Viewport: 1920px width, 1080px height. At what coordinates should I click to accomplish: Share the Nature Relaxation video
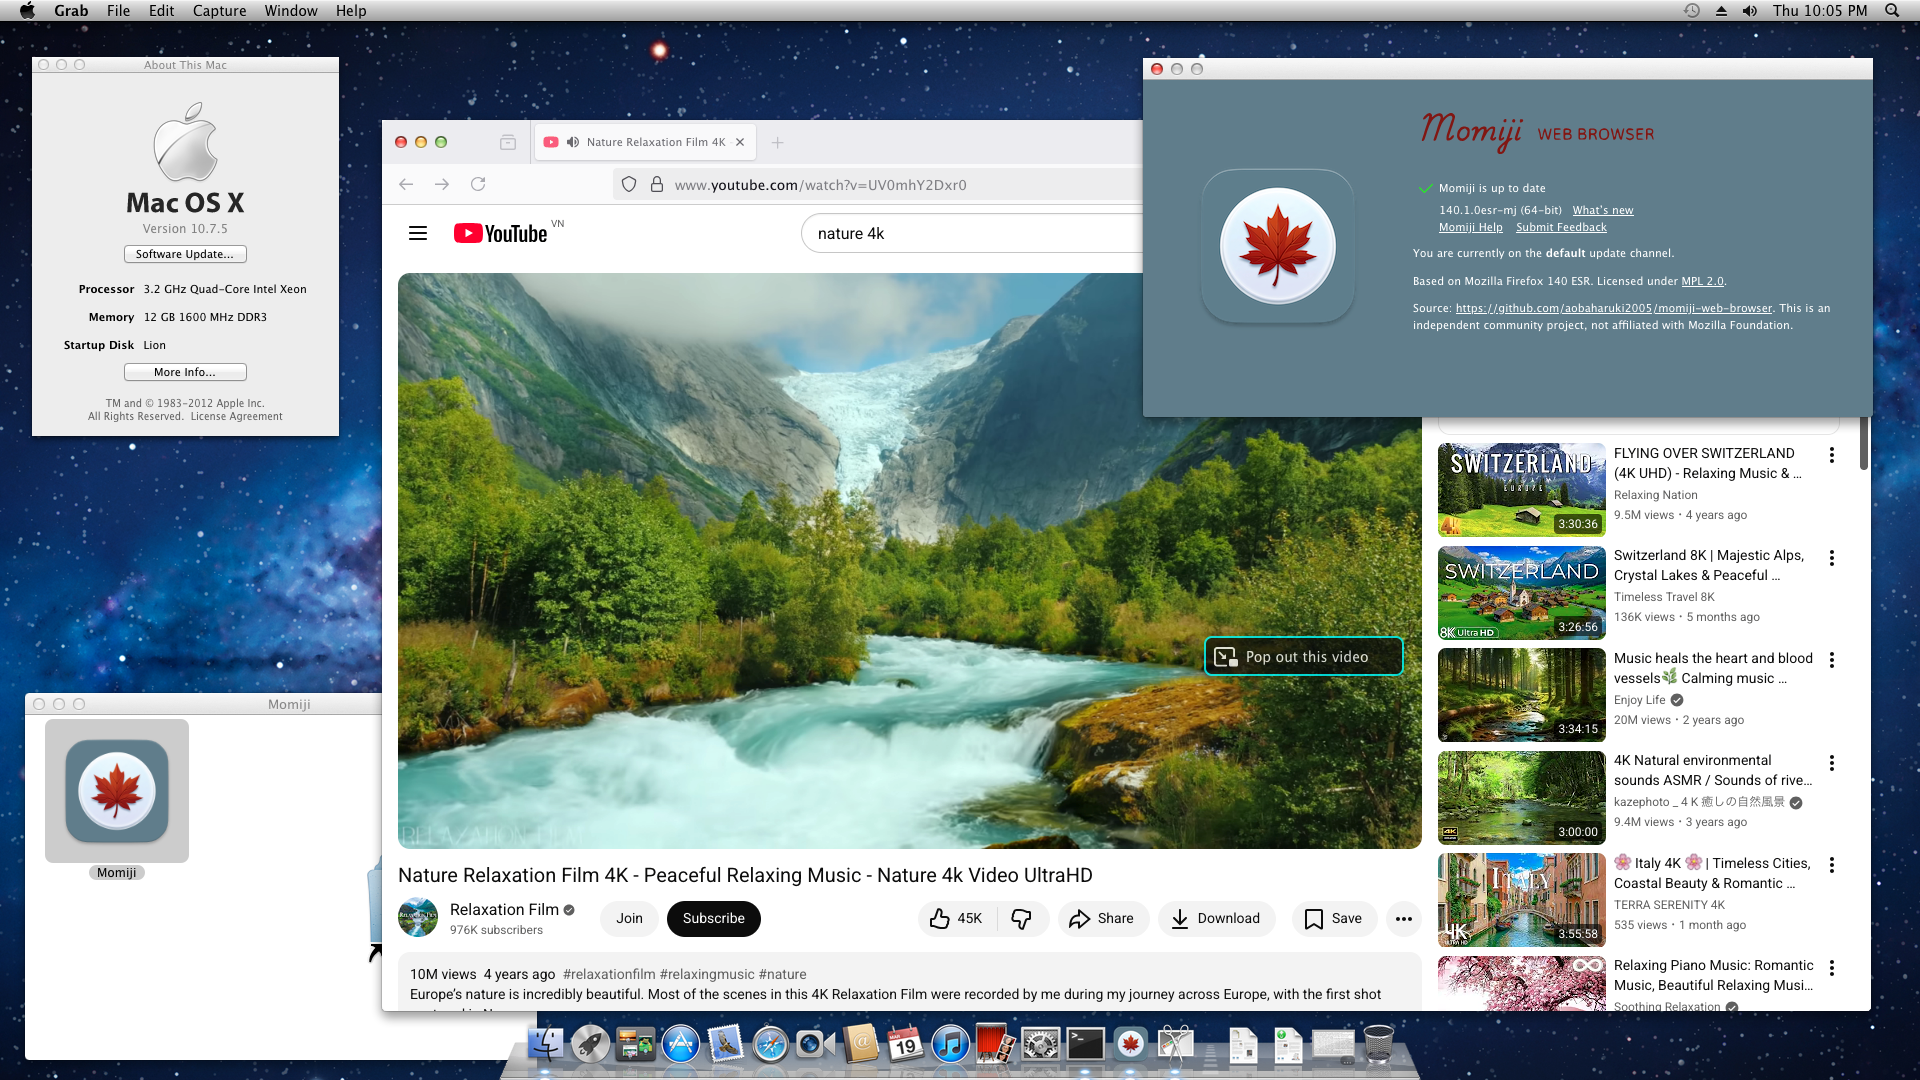[1102, 919]
